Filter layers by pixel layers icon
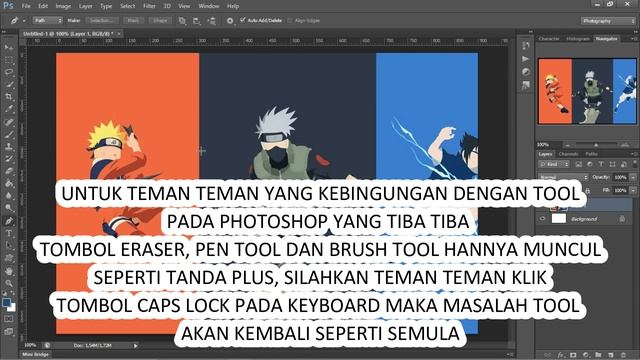 point(578,164)
